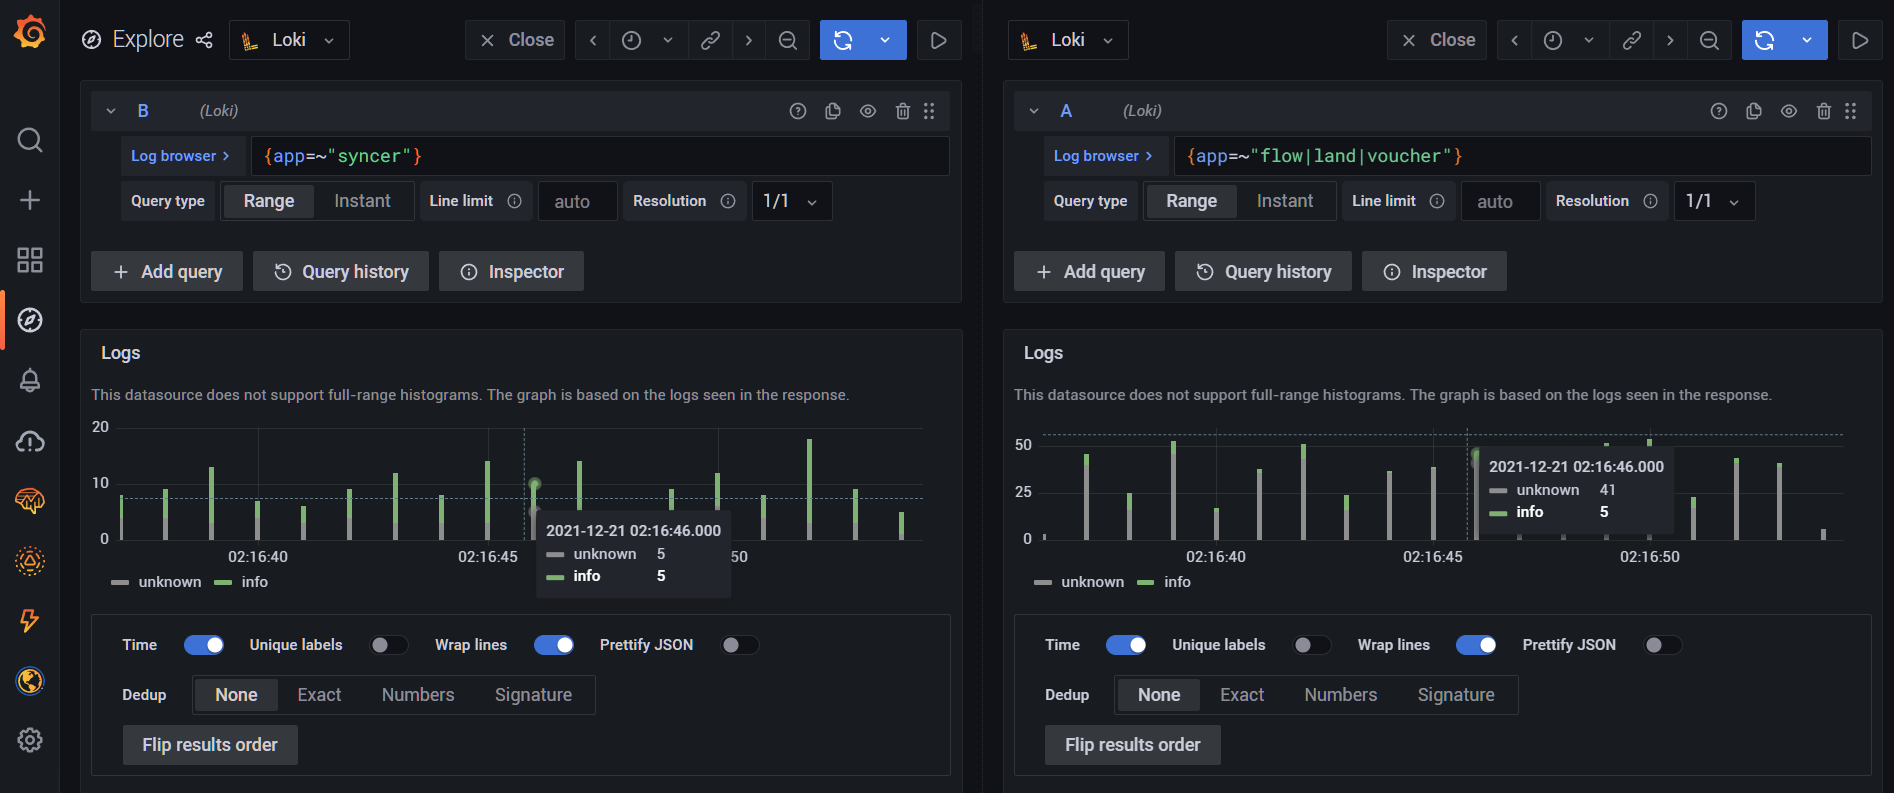Open time picker dropdown in left pane
This screenshot has width=1894, height=793.
pyautogui.click(x=649, y=40)
